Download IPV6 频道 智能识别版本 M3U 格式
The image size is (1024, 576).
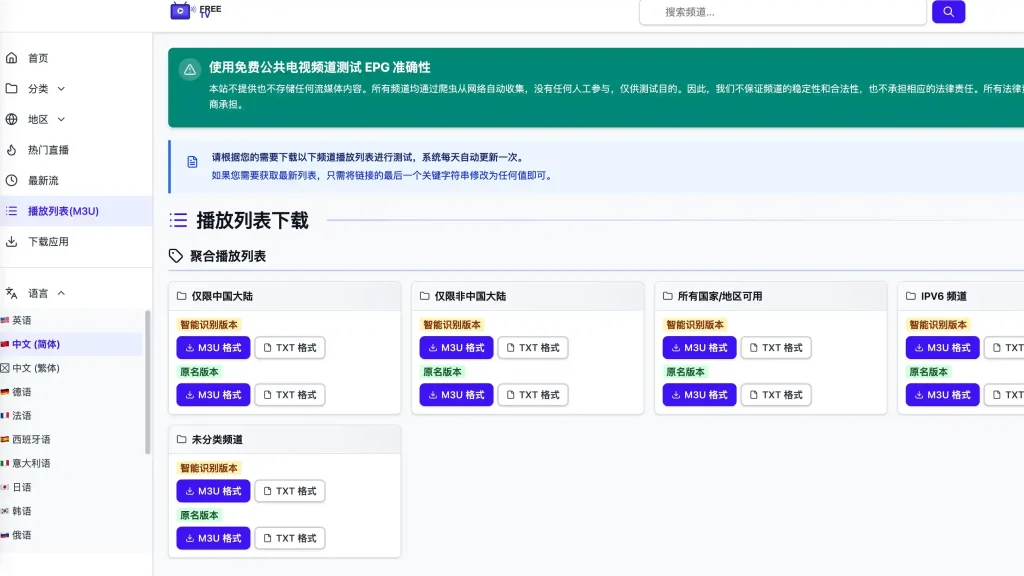coord(942,347)
